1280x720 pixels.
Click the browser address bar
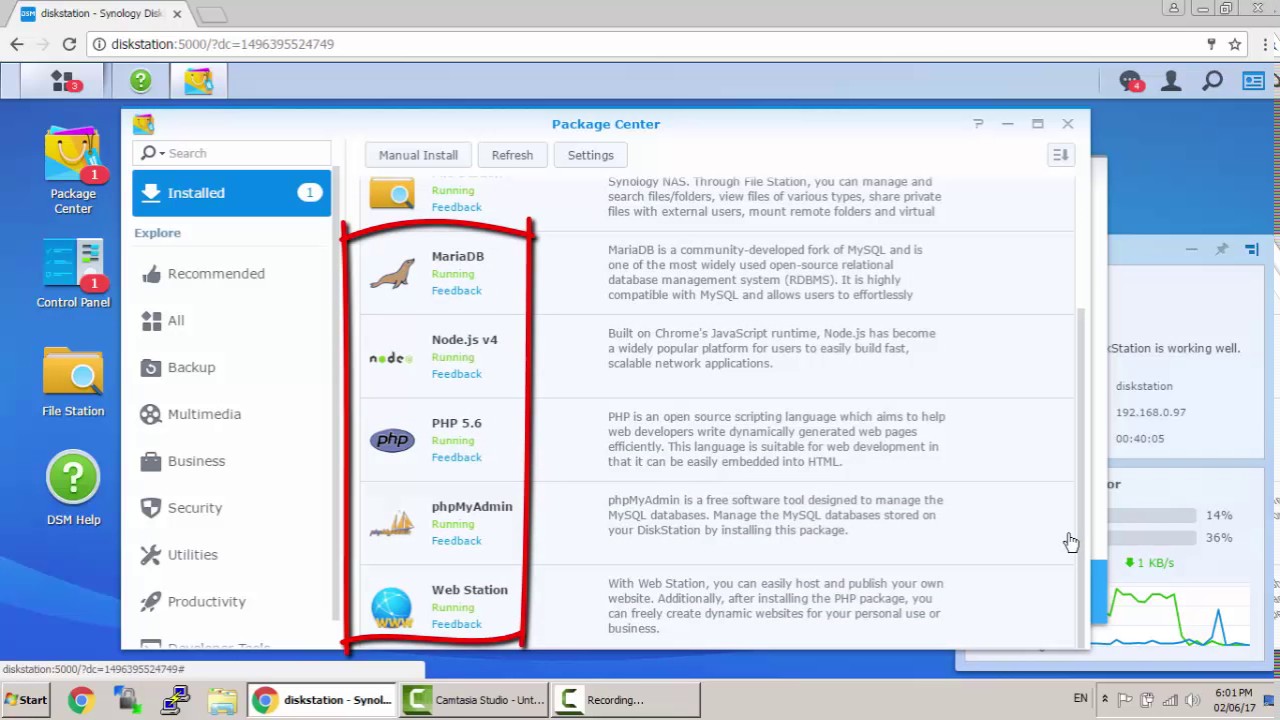pyautogui.click(x=640, y=44)
